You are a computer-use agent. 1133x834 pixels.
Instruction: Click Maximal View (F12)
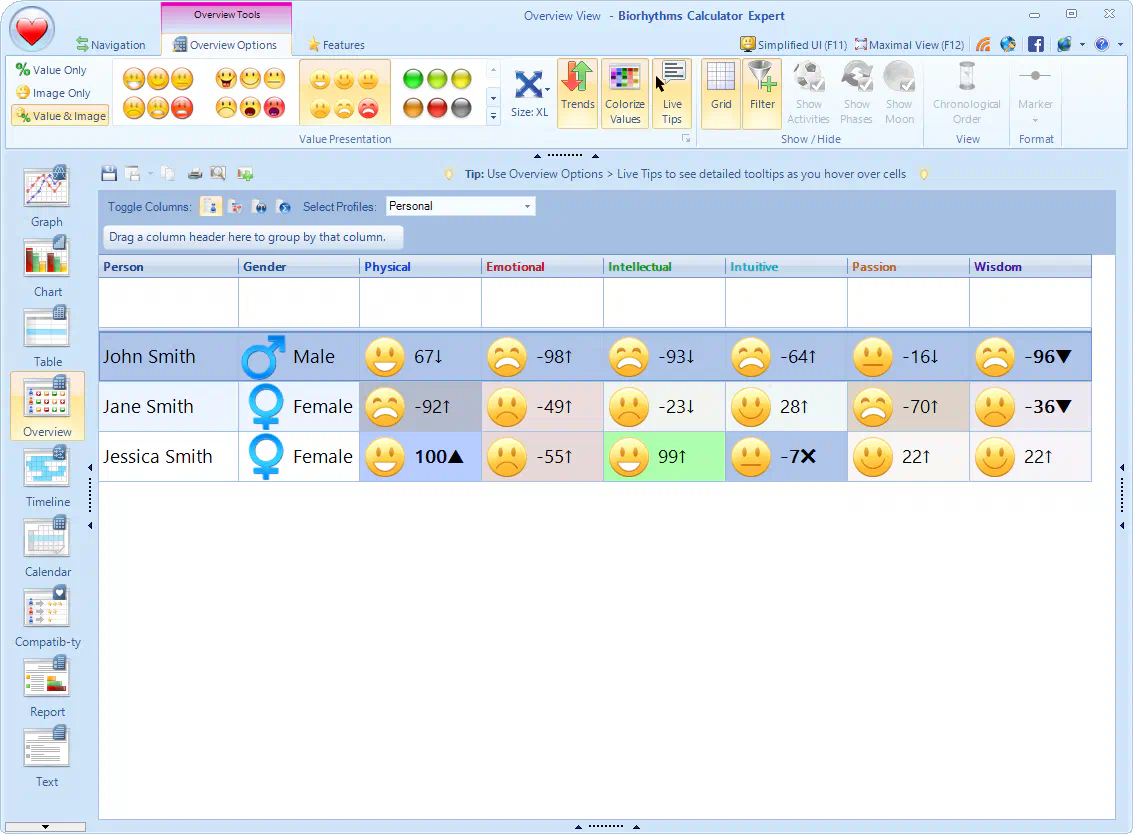pos(909,44)
